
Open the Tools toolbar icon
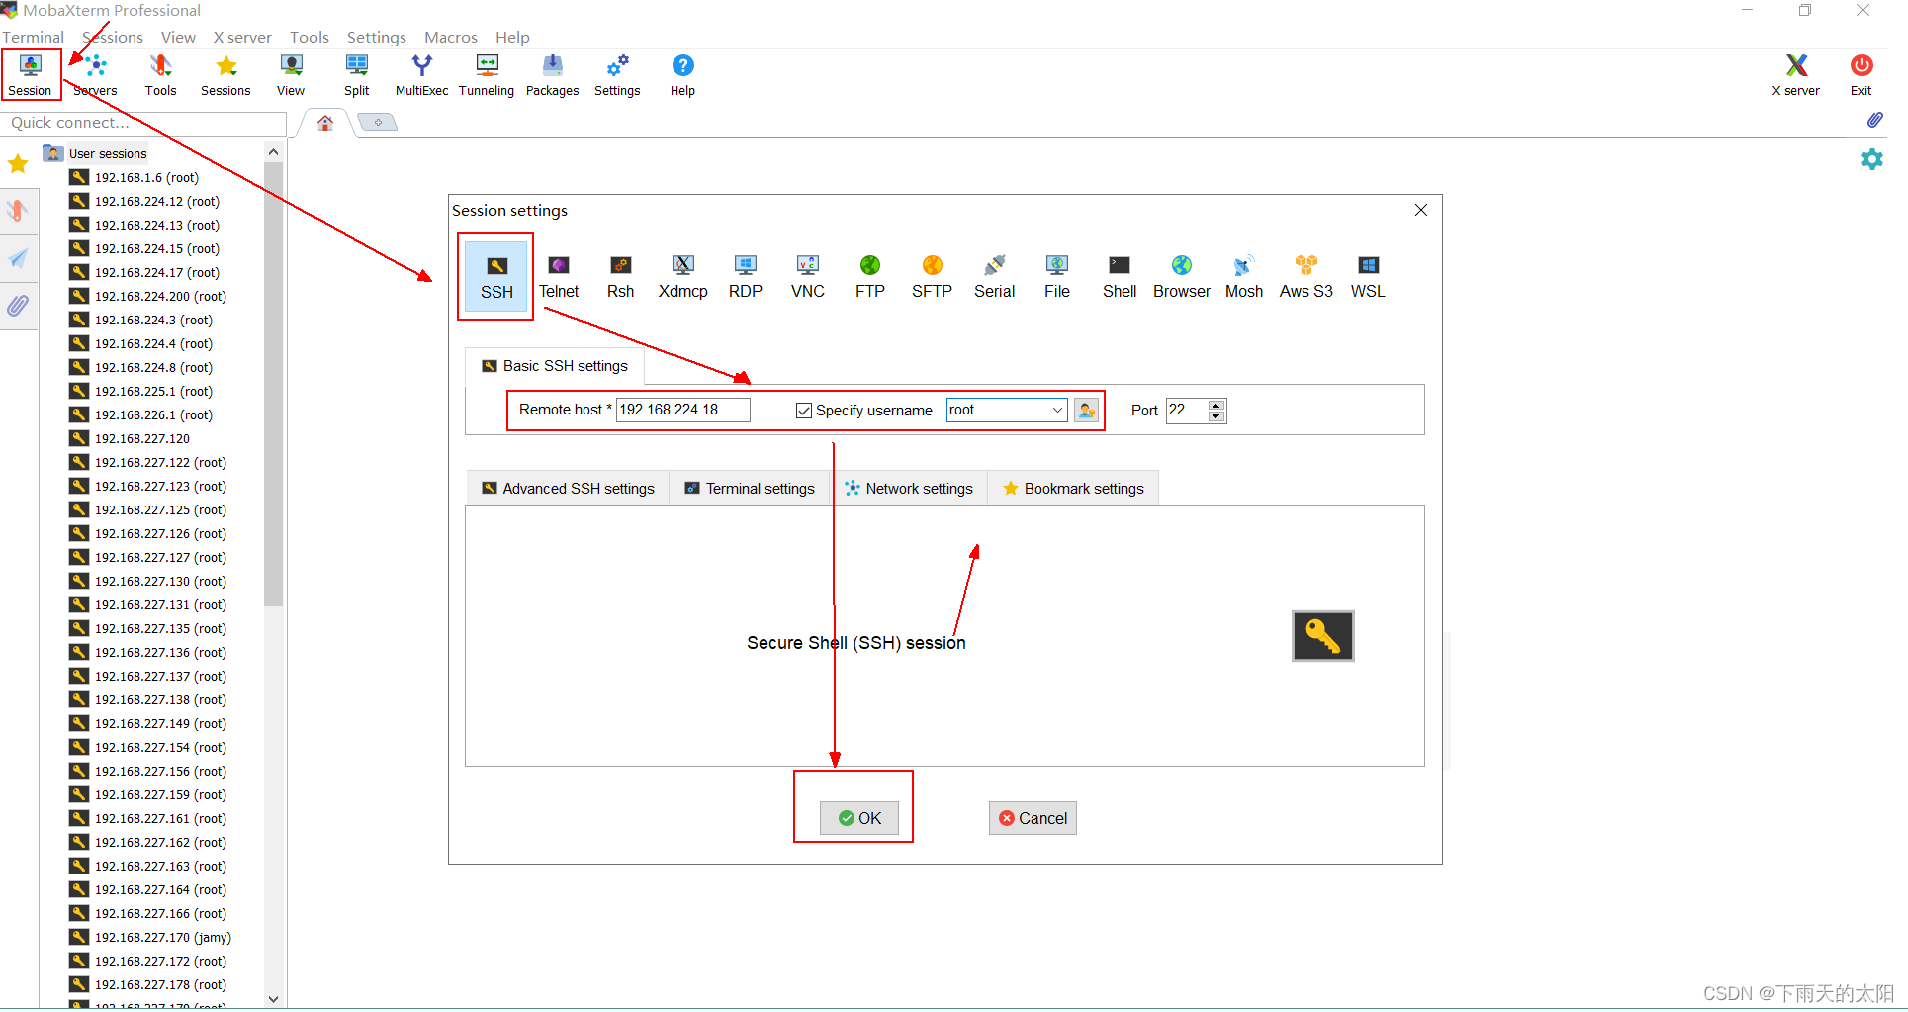(160, 75)
